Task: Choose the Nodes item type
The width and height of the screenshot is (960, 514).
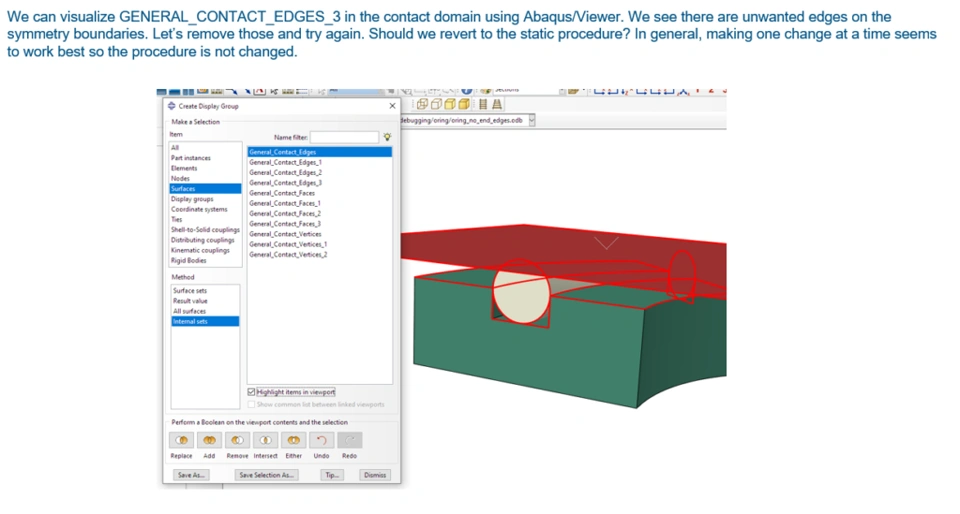Action: 205,178
